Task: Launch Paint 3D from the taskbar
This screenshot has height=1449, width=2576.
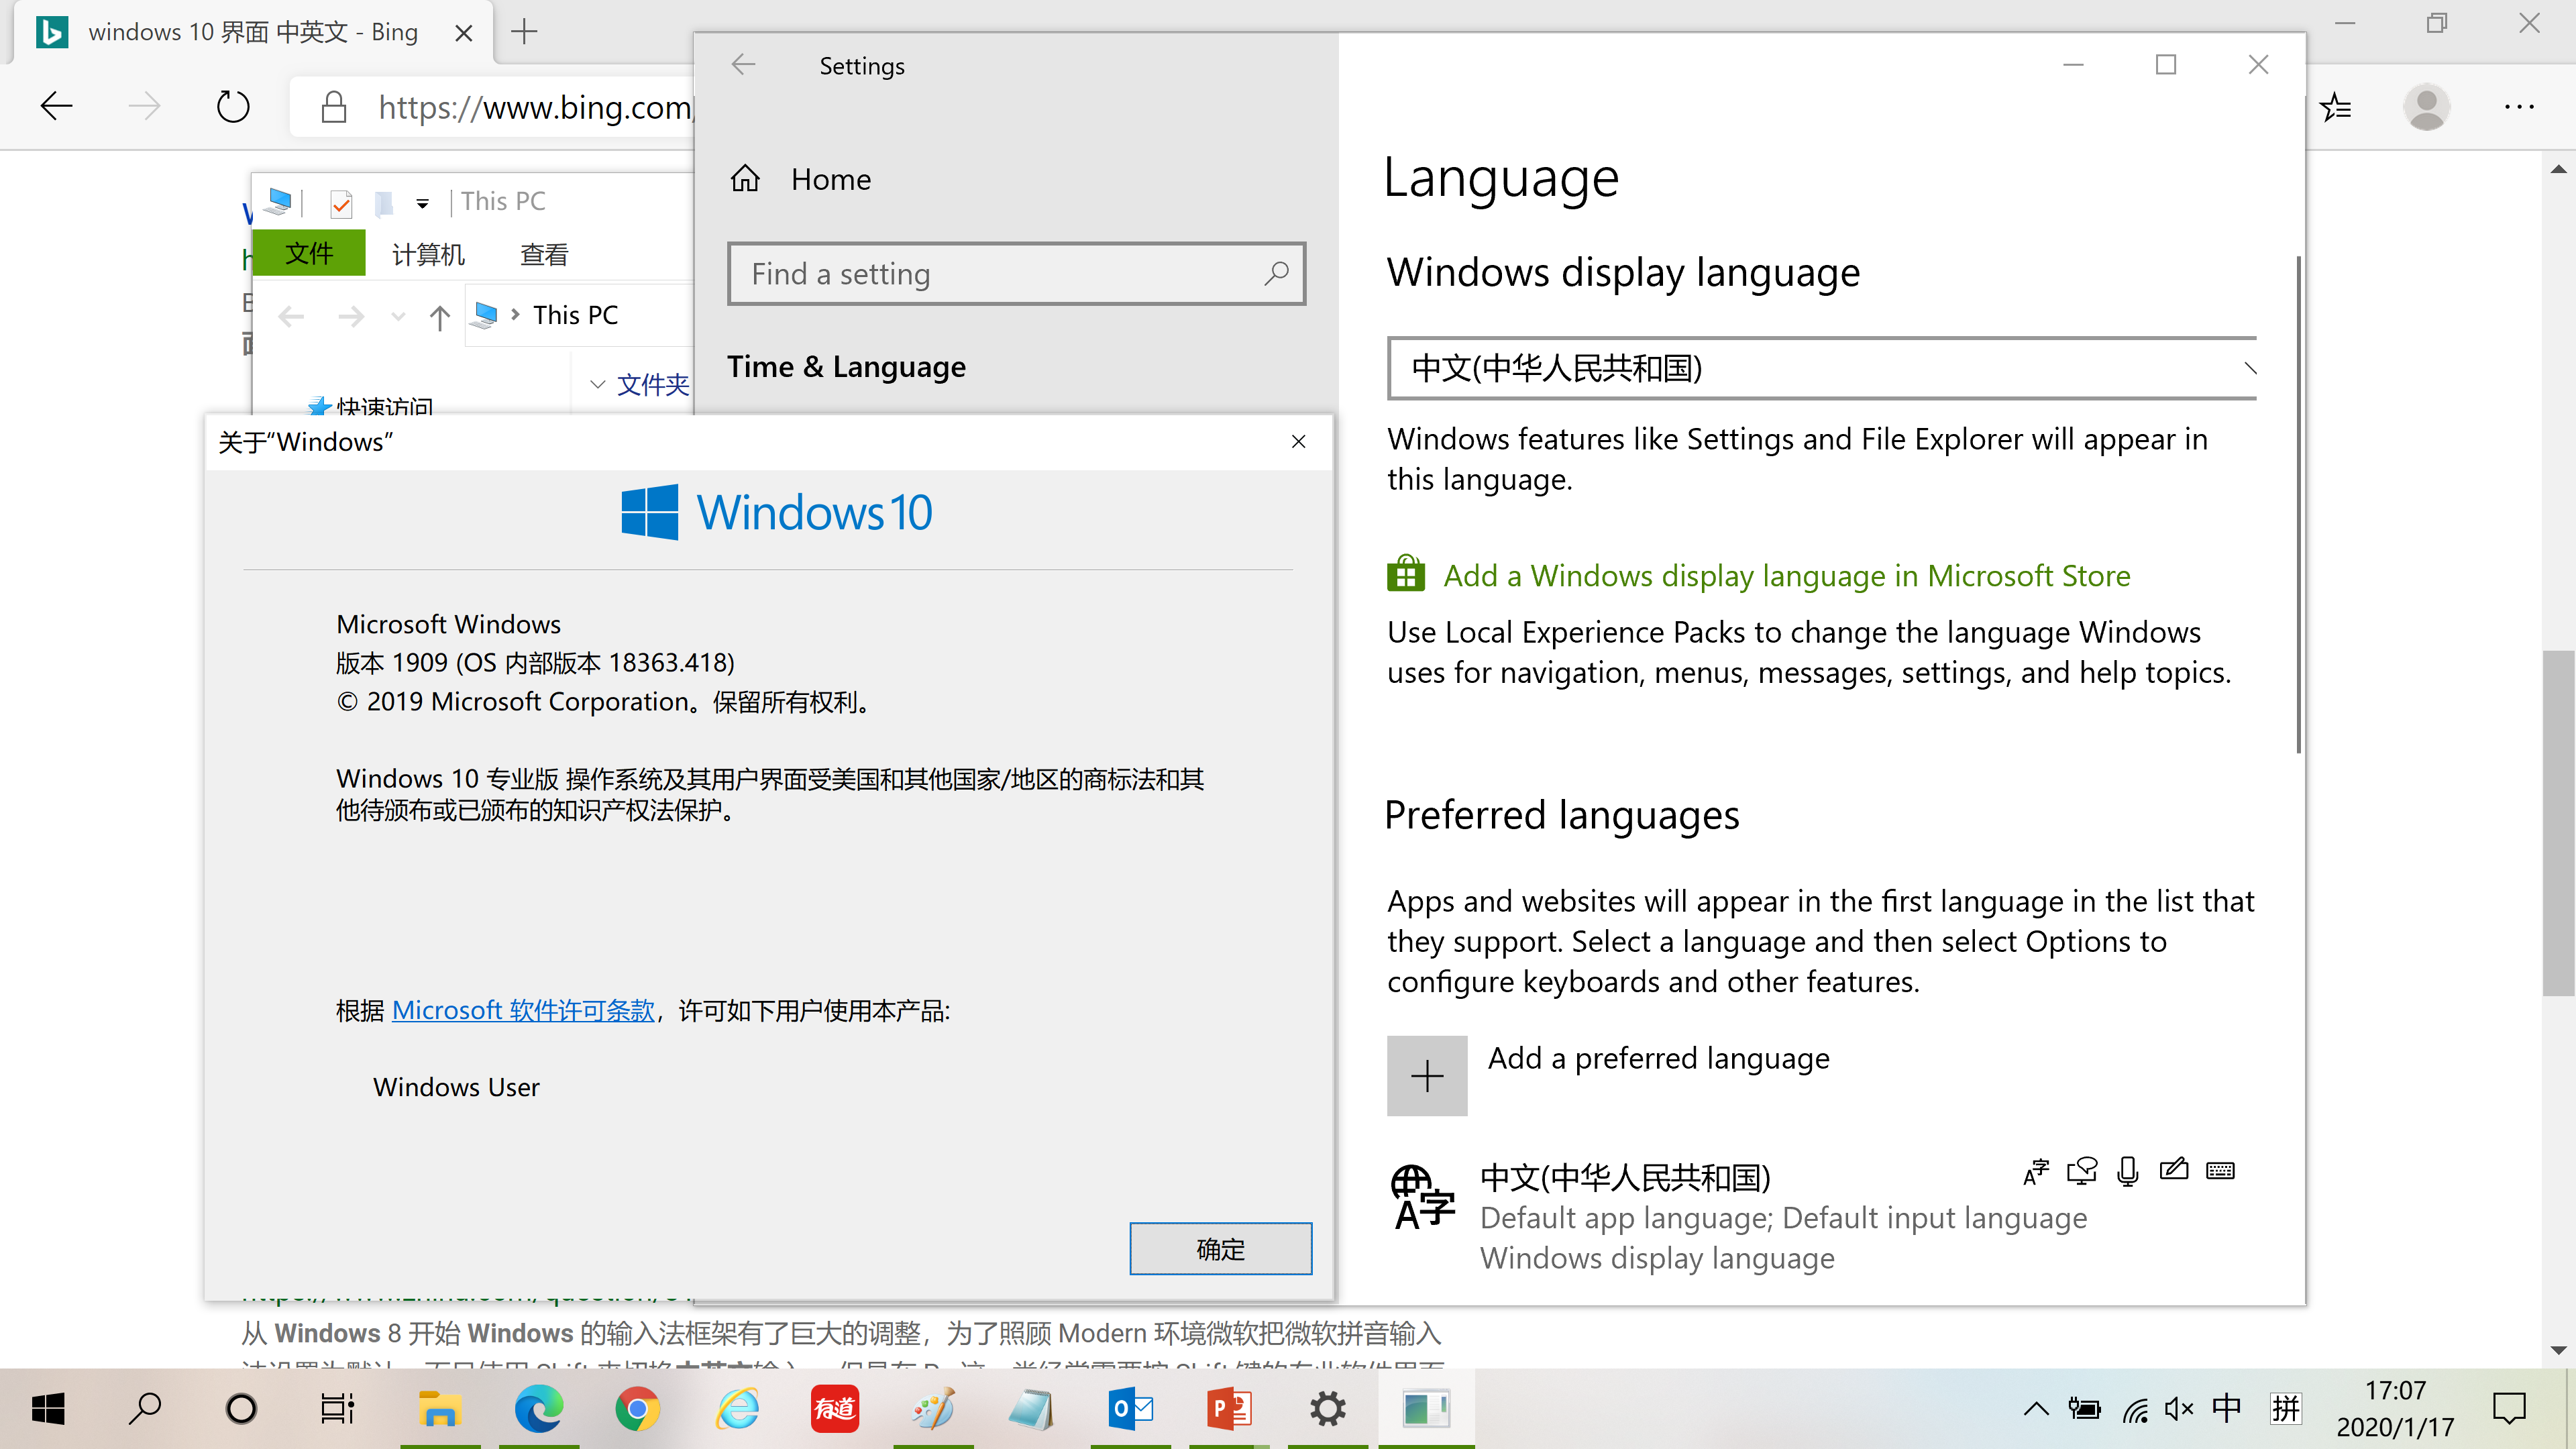Action: [x=932, y=1409]
